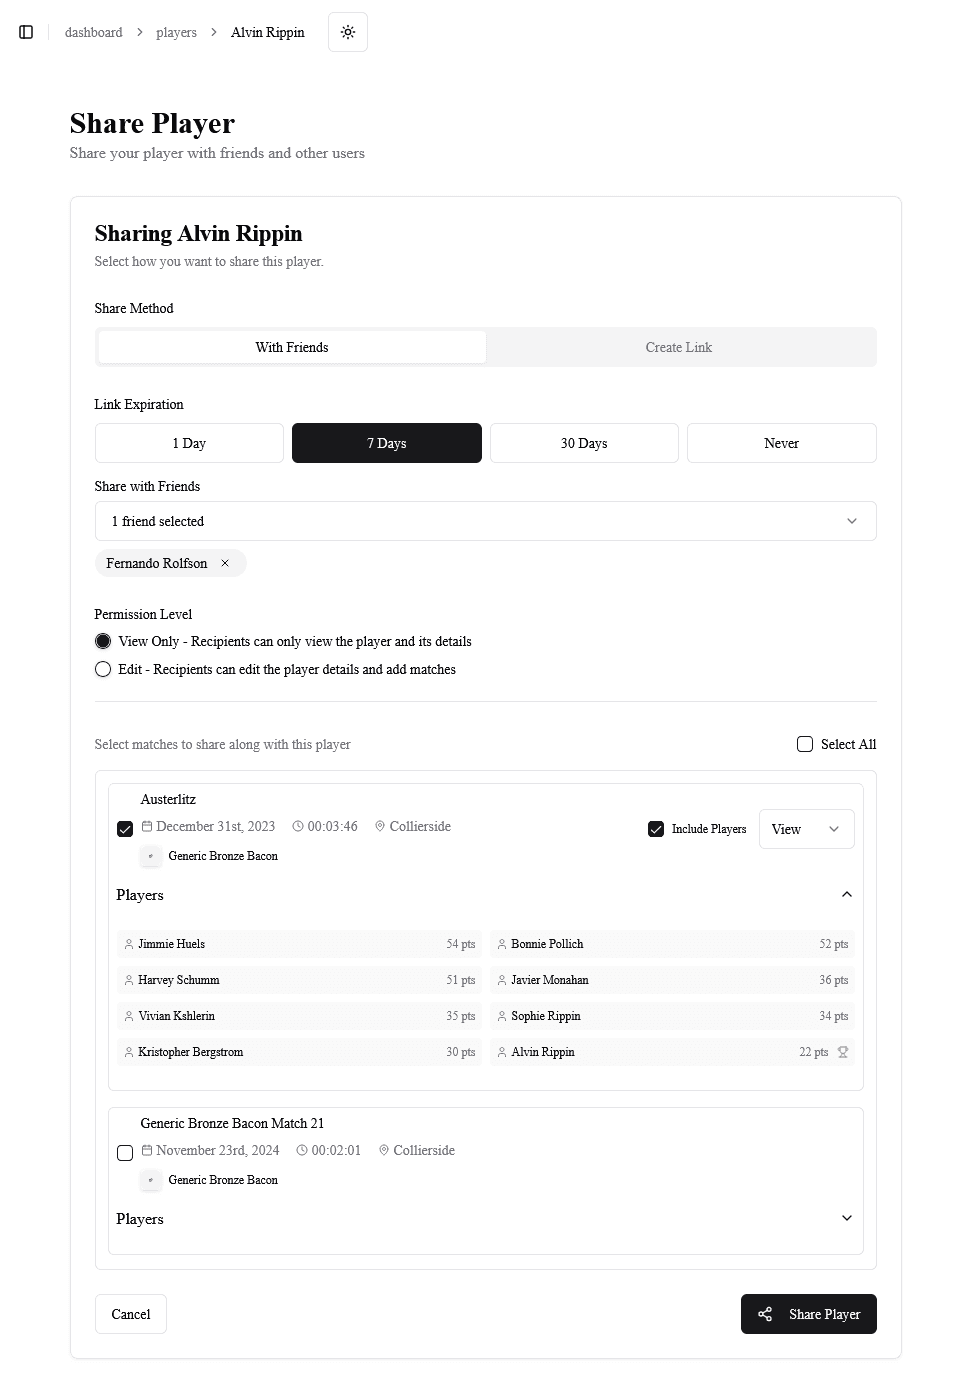Click the clock icon beside 00:03:46
The width and height of the screenshot is (971, 1399).
[298, 826]
